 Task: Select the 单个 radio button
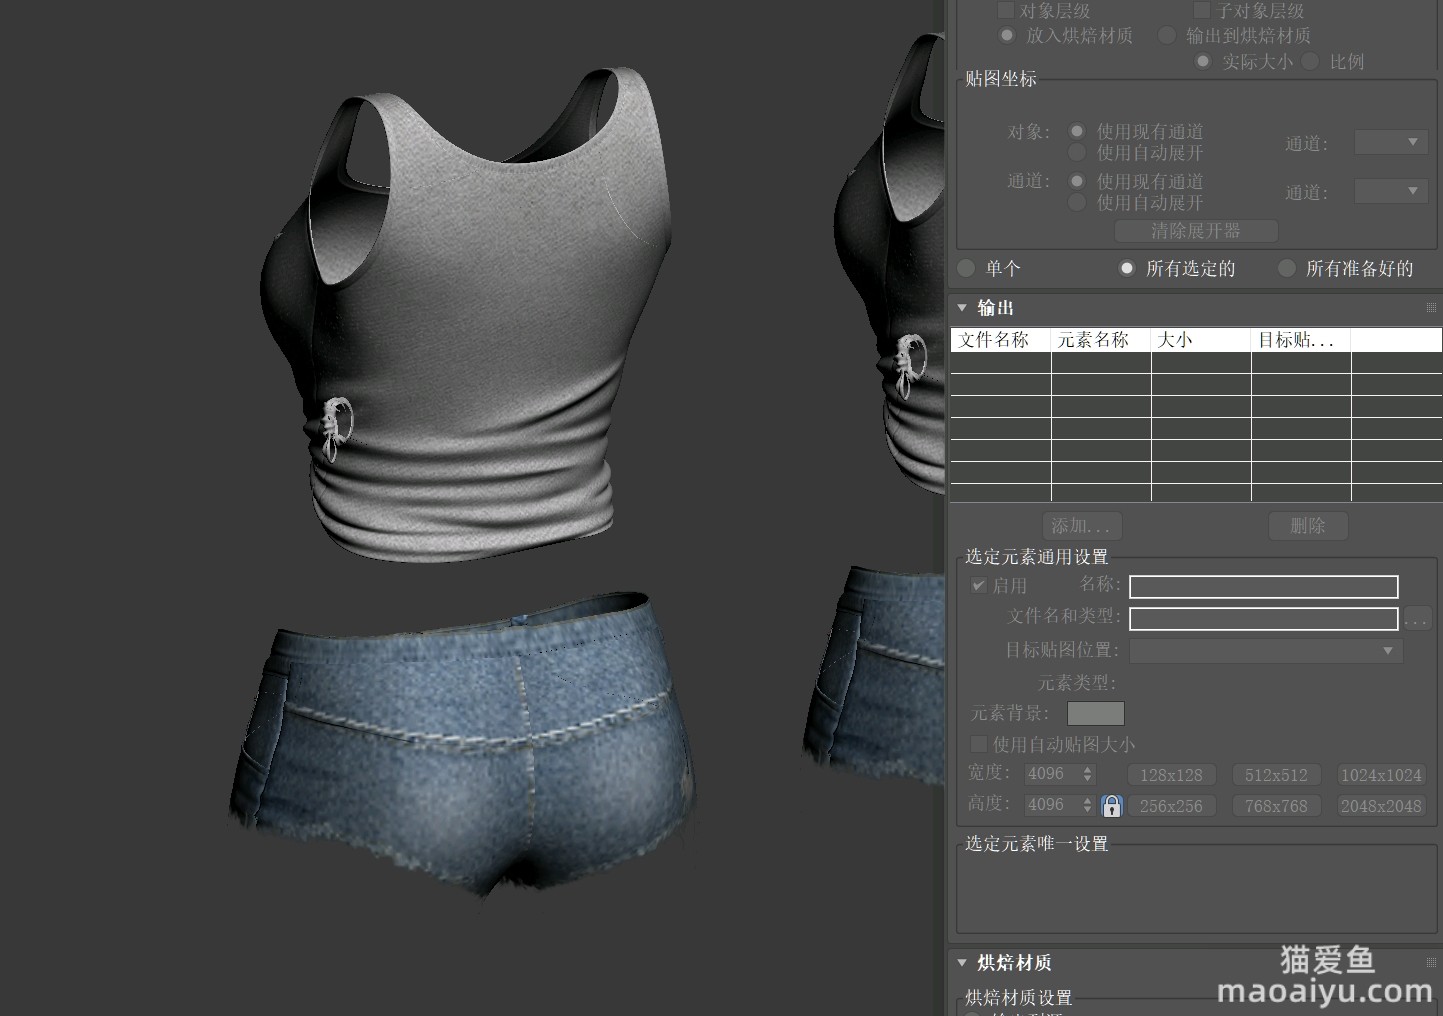click(x=966, y=268)
